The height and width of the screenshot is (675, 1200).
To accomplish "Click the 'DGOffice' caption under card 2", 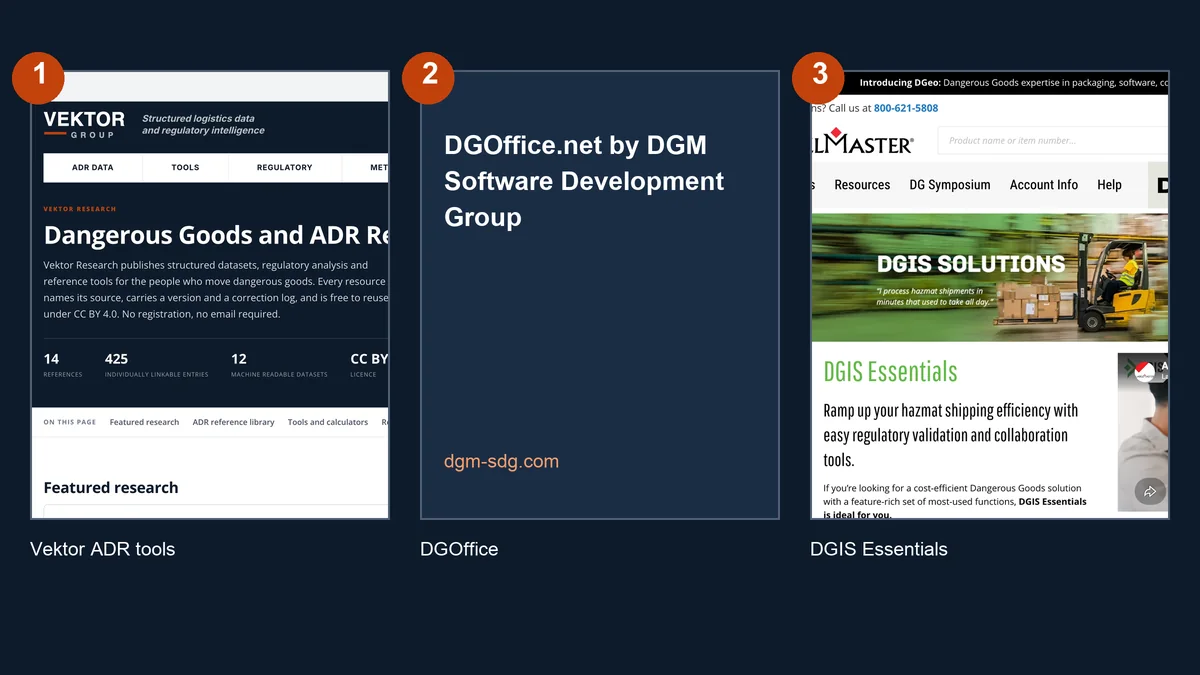I will tap(459, 549).
